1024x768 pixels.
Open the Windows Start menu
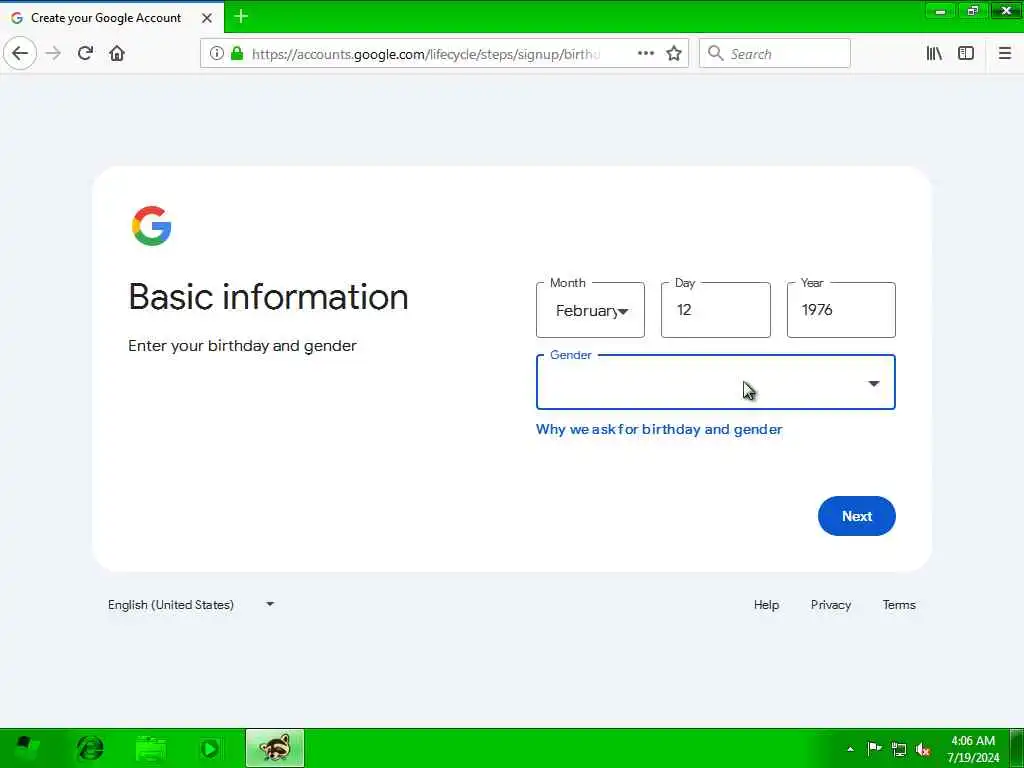(27, 748)
